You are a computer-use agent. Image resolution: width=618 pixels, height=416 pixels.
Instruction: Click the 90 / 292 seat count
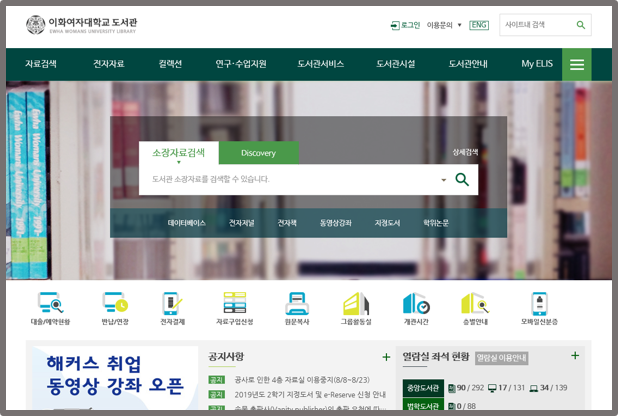(466, 388)
